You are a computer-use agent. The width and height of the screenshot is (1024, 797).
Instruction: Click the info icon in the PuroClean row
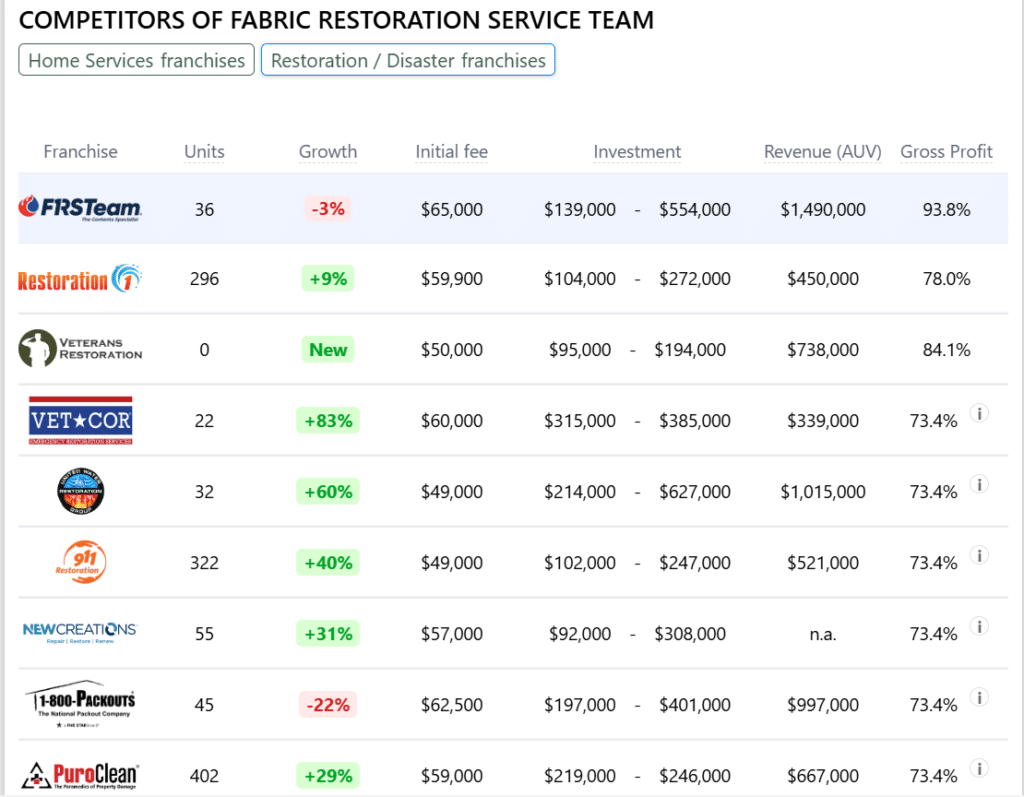pos(978,768)
